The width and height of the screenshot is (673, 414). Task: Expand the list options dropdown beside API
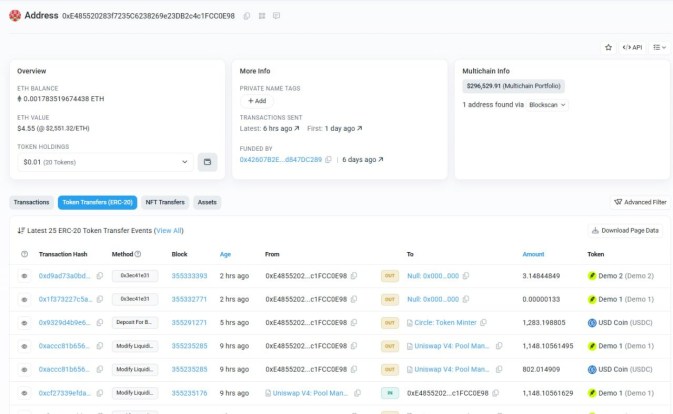pyautogui.click(x=659, y=47)
